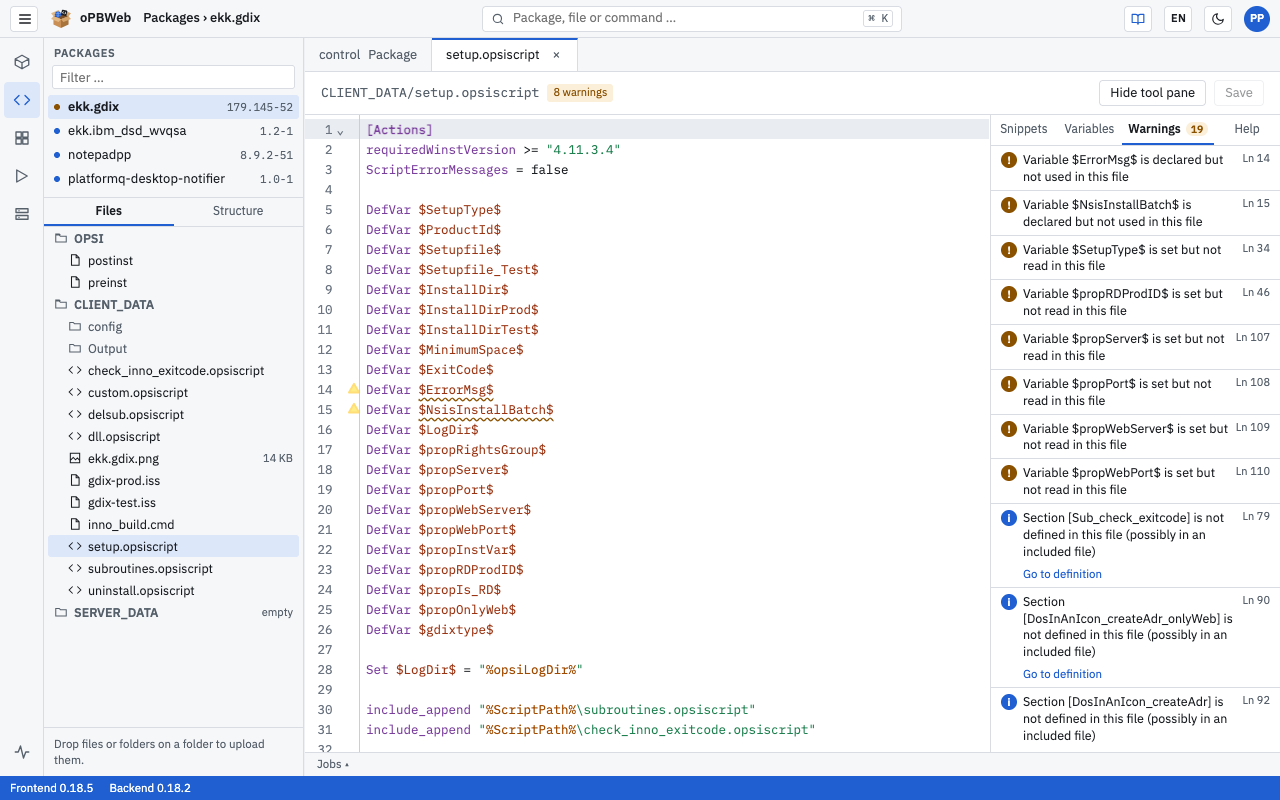Switch to the Variables tab
The image size is (1280, 800).
[1089, 129]
